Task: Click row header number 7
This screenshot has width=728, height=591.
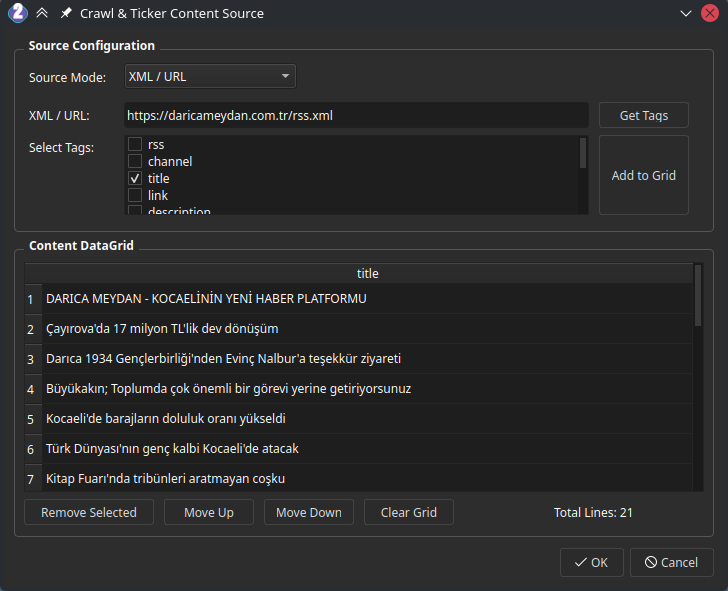Action: 33,478
